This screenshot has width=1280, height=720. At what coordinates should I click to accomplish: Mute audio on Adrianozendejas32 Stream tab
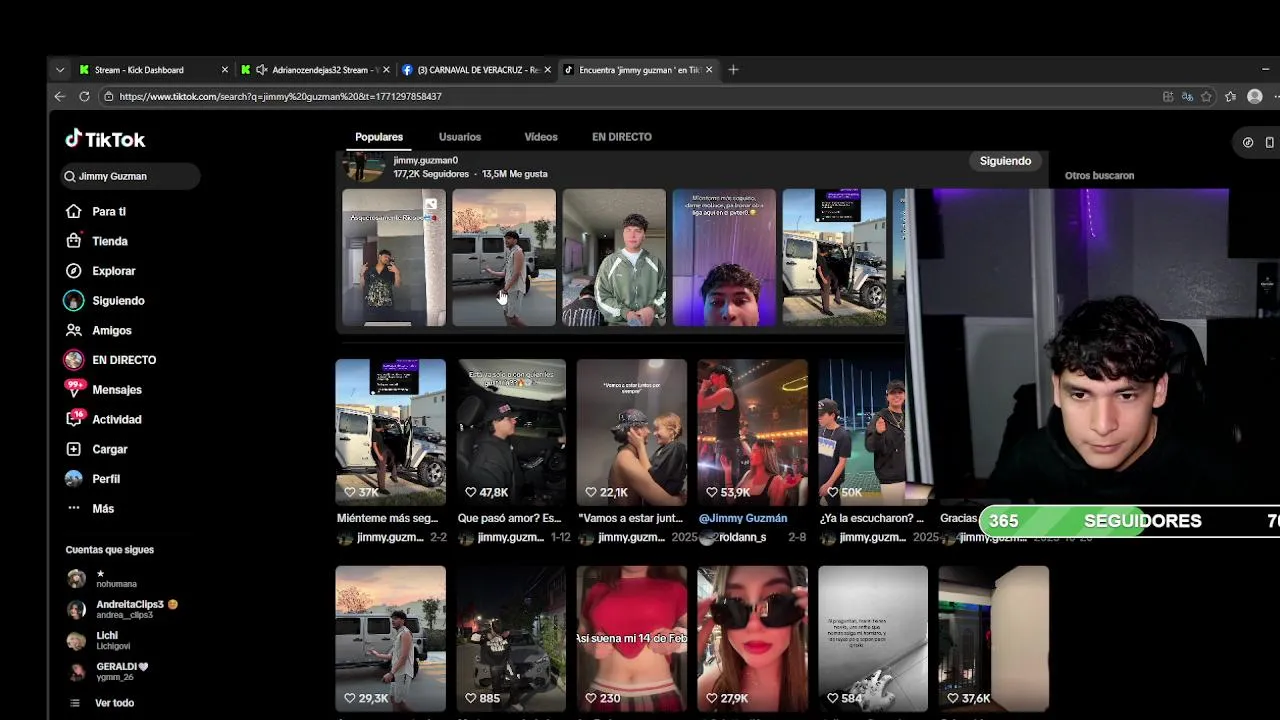point(261,70)
